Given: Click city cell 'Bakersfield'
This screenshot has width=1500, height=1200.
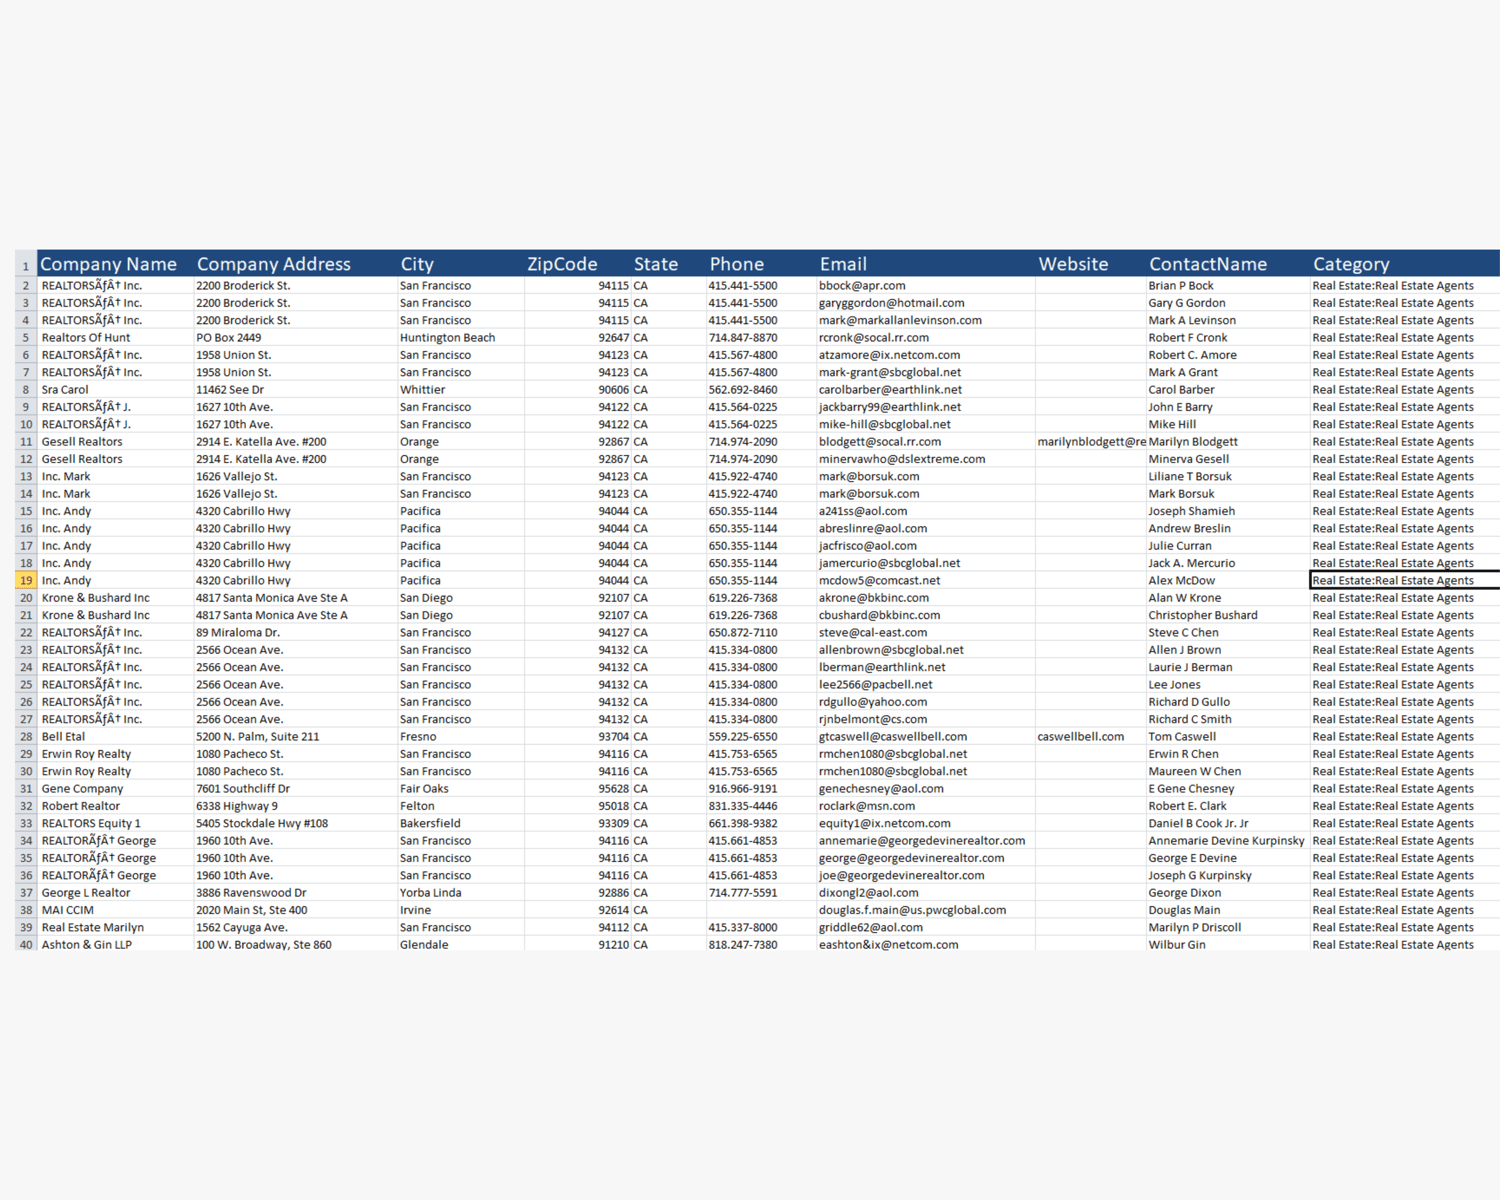Looking at the screenshot, I should tap(461, 823).
